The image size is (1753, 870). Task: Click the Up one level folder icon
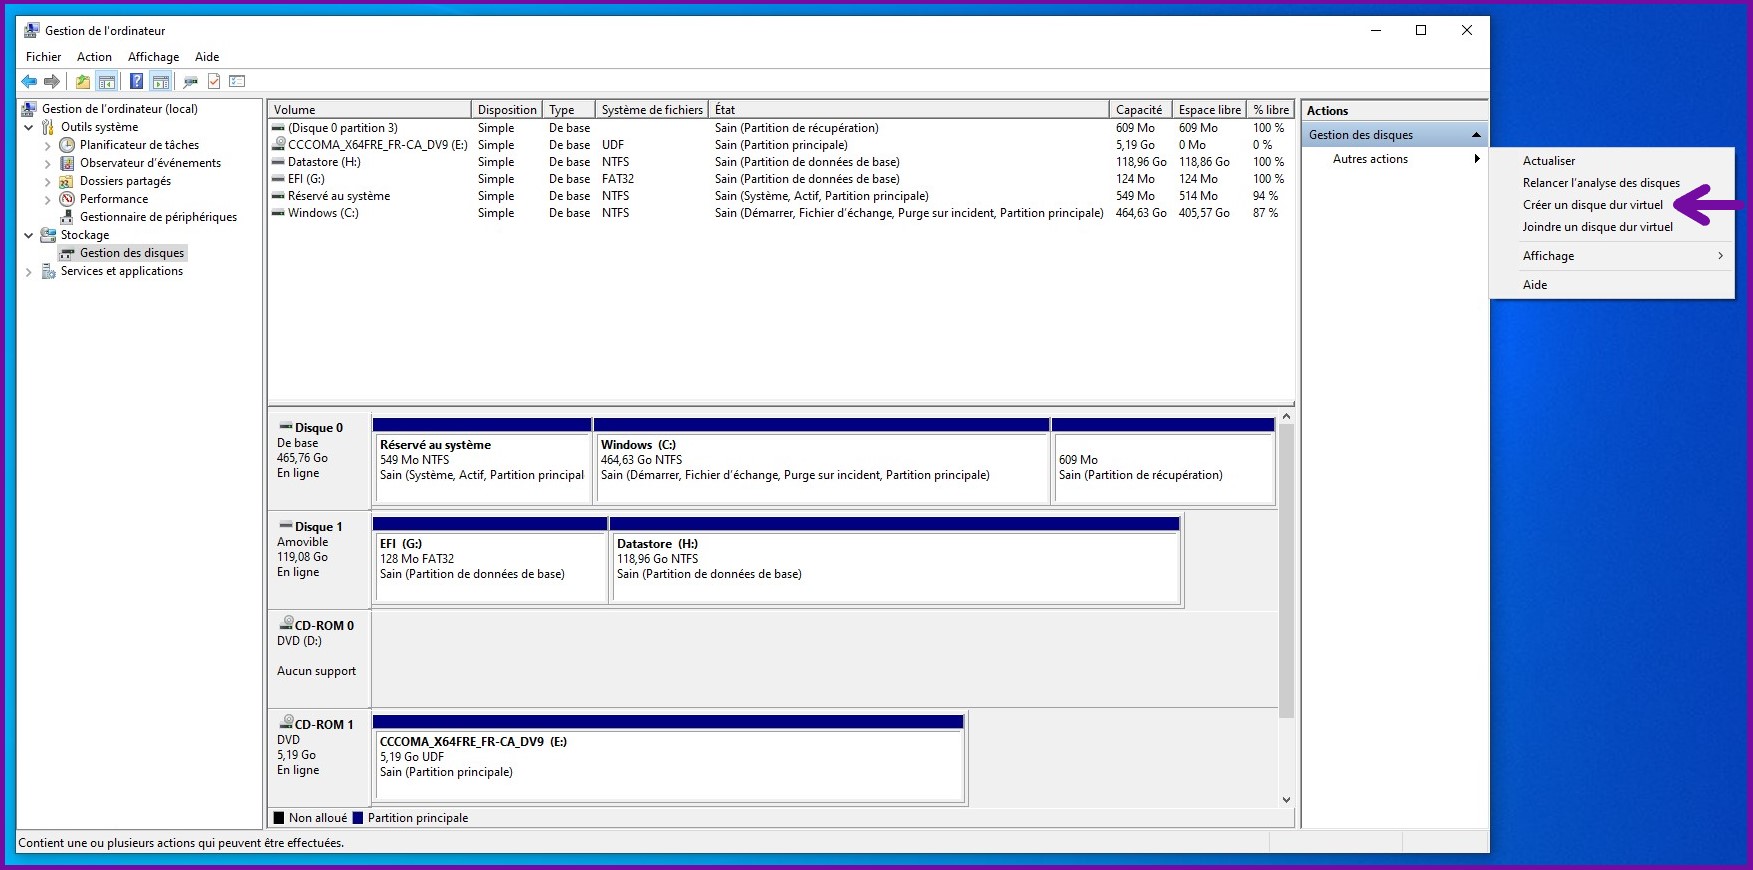83,82
